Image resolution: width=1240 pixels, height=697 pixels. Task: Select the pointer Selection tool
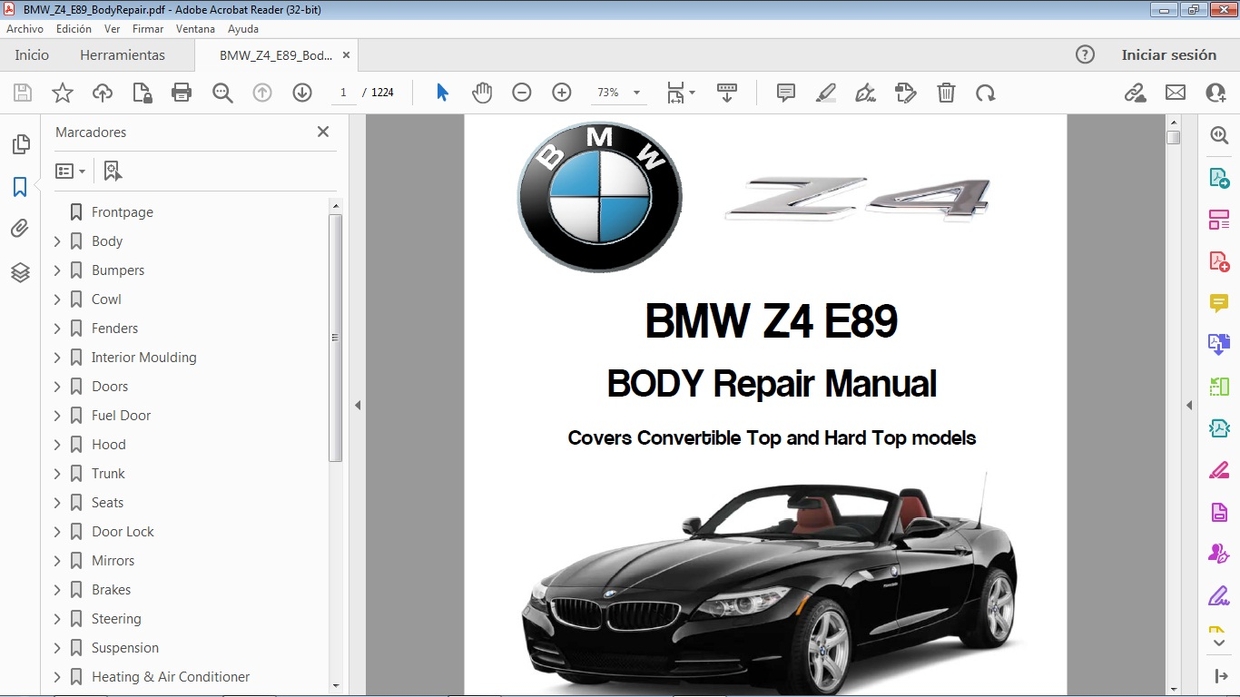tap(442, 92)
